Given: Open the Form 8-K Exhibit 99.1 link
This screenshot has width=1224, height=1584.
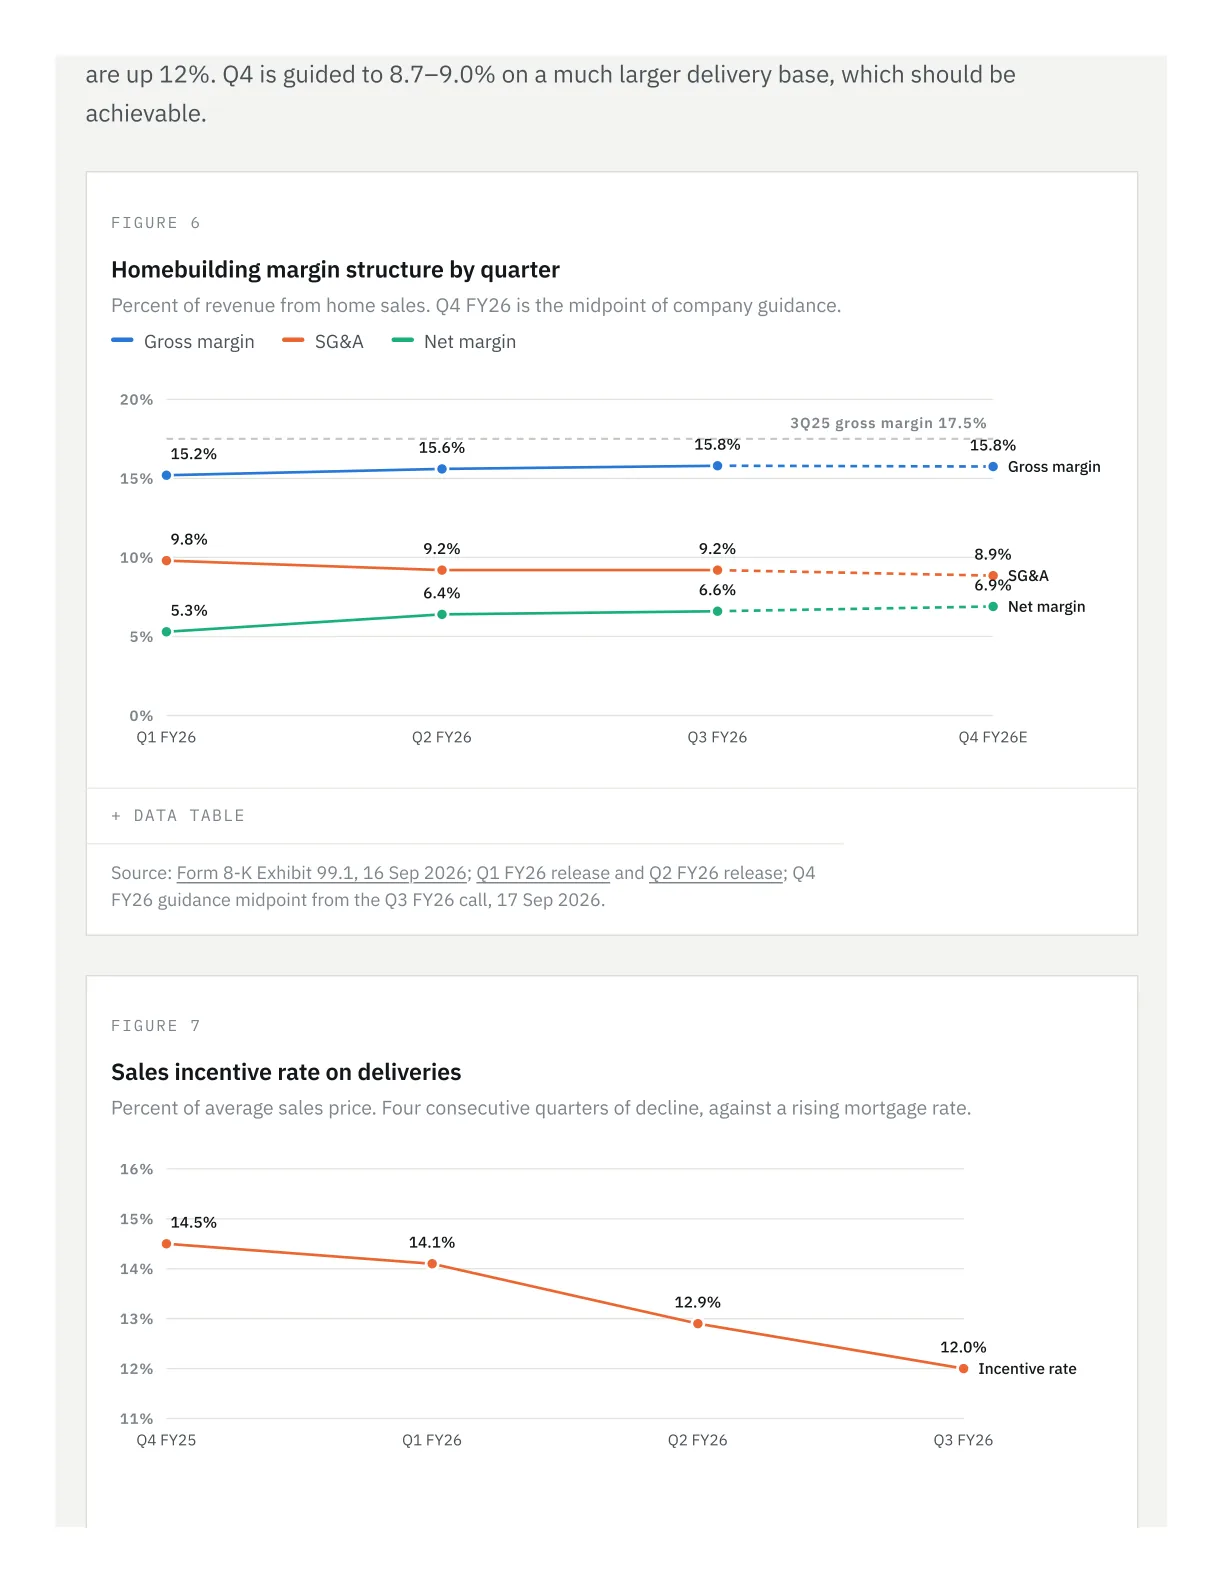Looking at the screenshot, I should [x=322, y=873].
